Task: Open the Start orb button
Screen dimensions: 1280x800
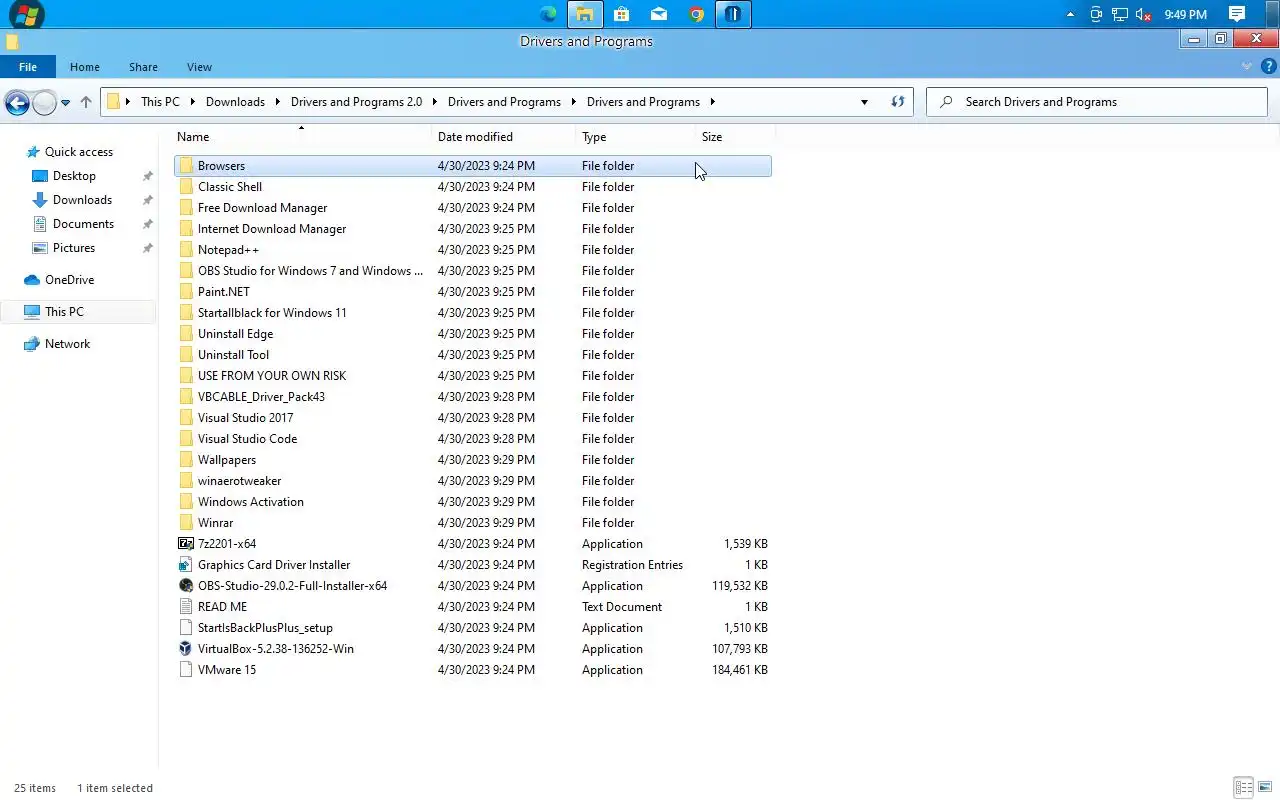Action: (x=26, y=14)
